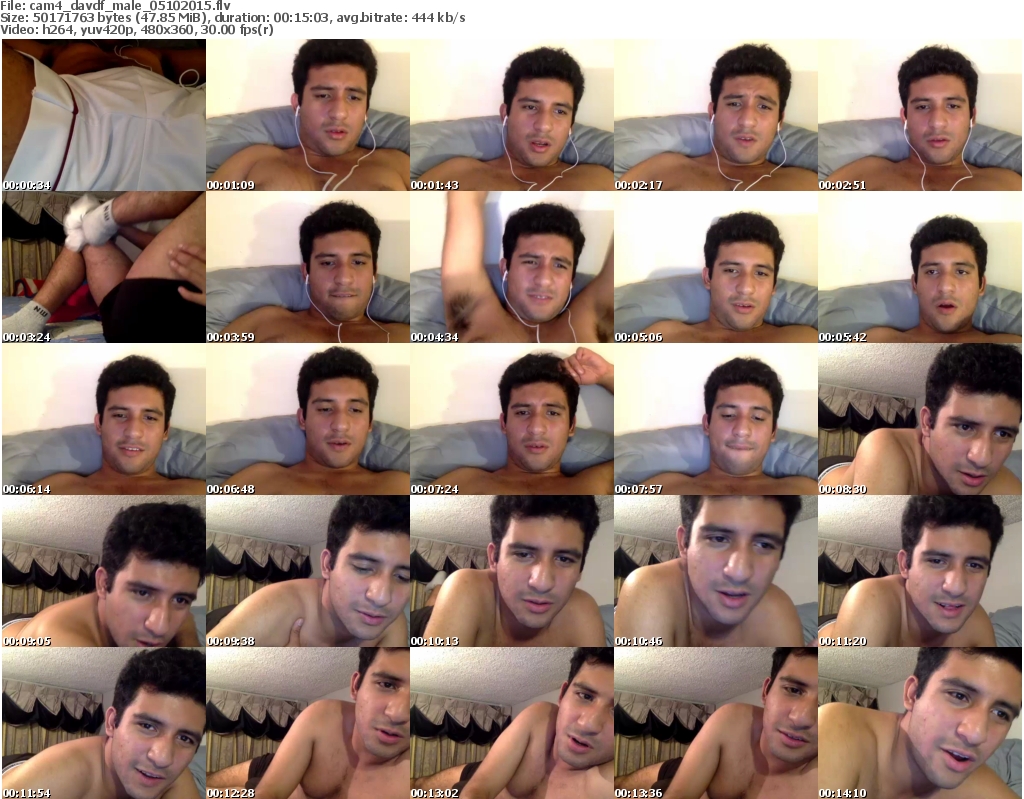Choose the 00:11:54 preview frame

point(104,723)
